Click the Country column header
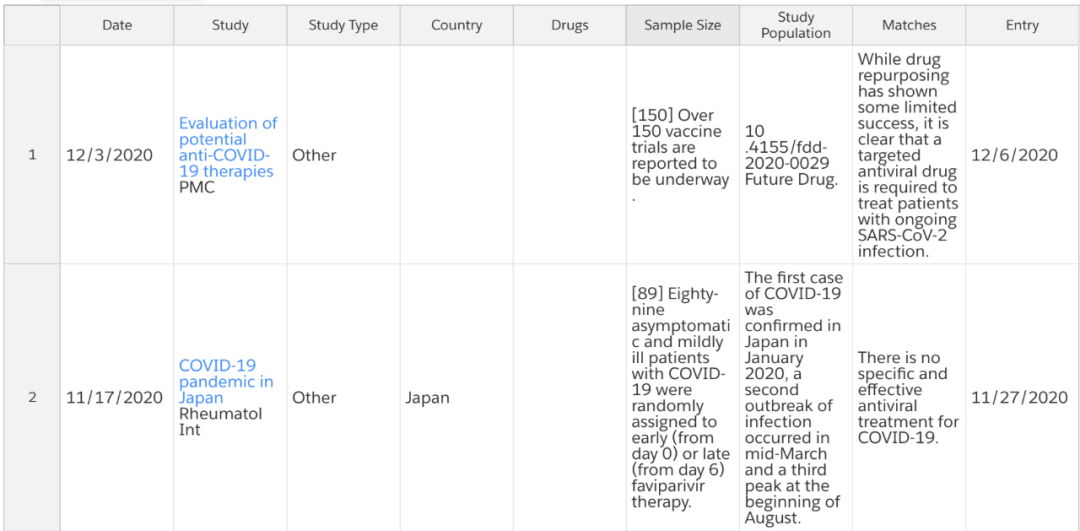 [456, 25]
